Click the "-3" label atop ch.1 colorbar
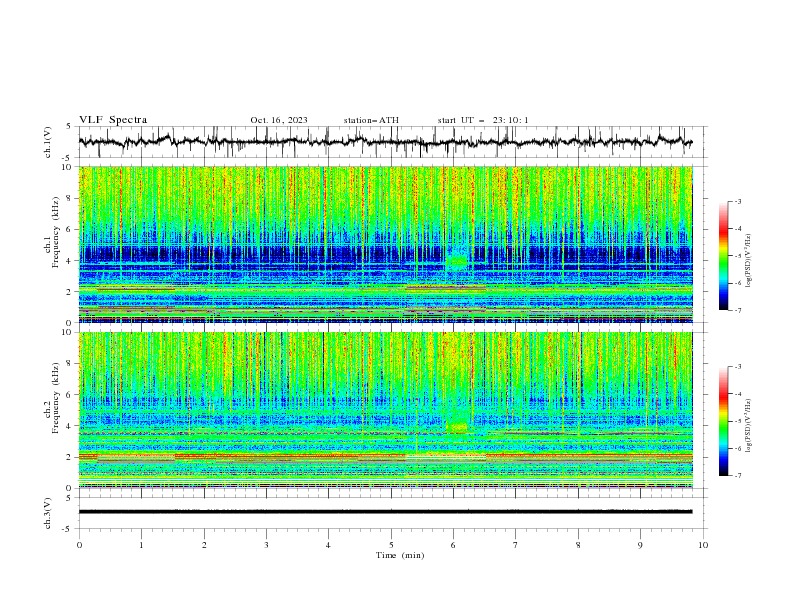This screenshot has width=792, height=612. click(737, 201)
